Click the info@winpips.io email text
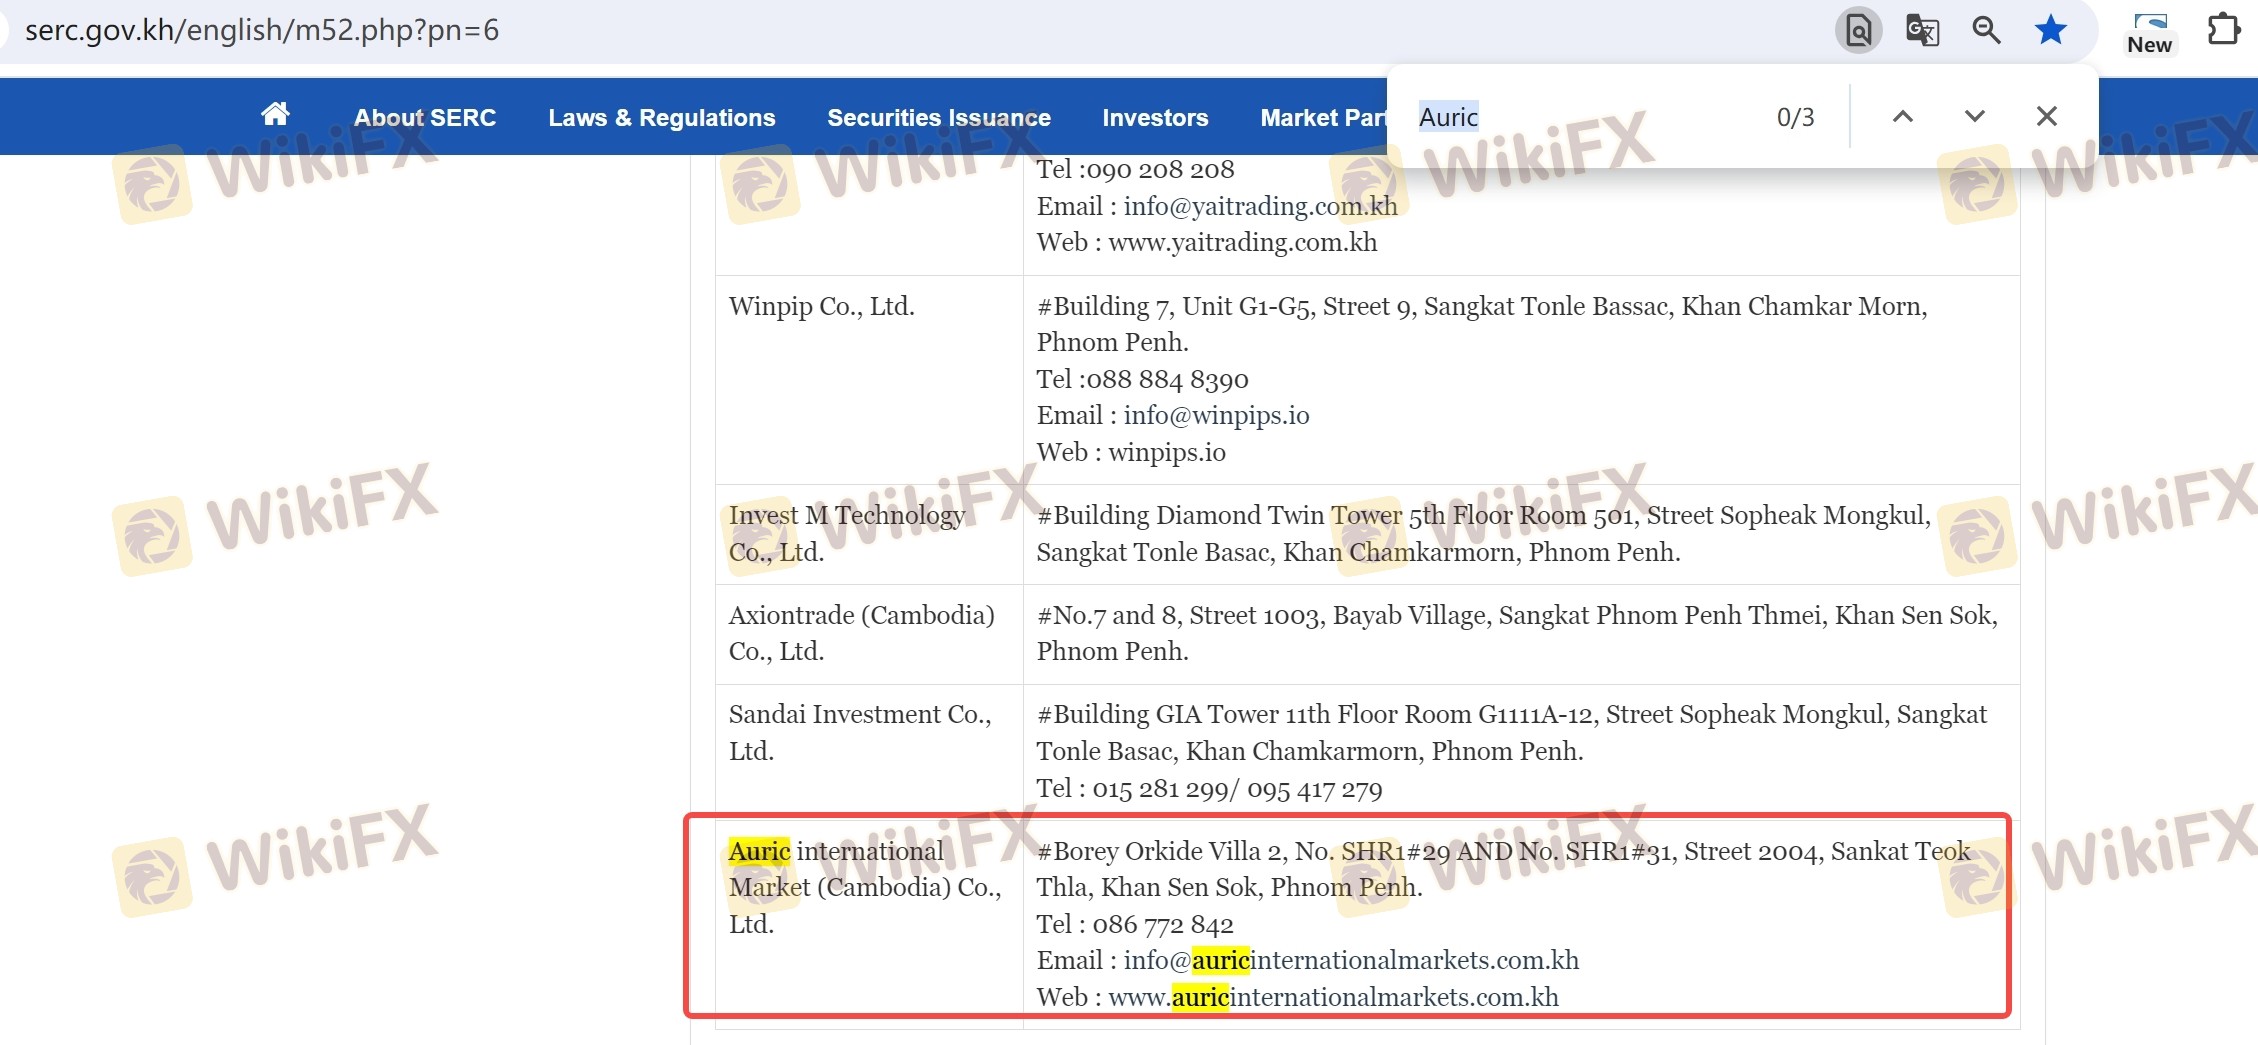Viewport: 2258px width, 1045px height. pyautogui.click(x=1216, y=415)
